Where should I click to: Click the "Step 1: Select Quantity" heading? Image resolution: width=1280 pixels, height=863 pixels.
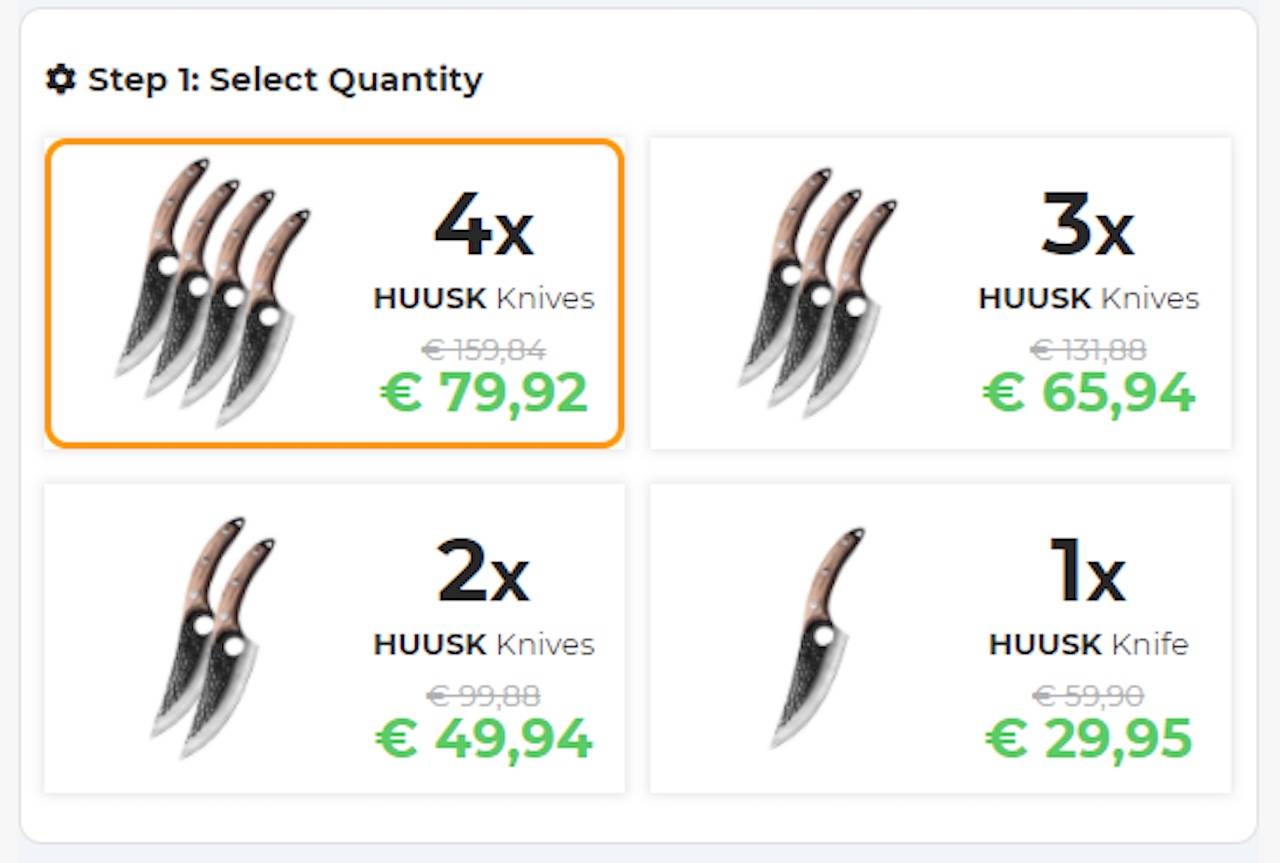[285, 79]
